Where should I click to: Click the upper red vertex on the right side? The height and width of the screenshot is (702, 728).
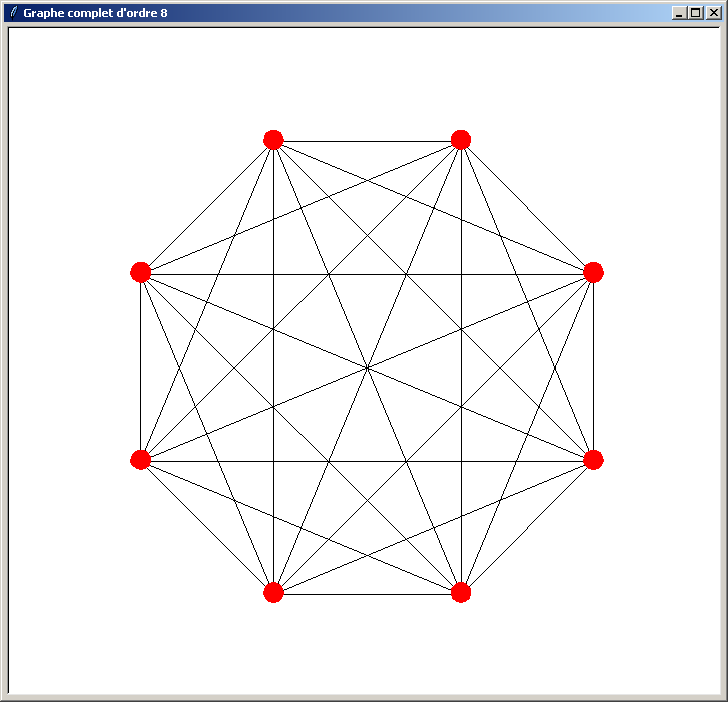[593, 272]
